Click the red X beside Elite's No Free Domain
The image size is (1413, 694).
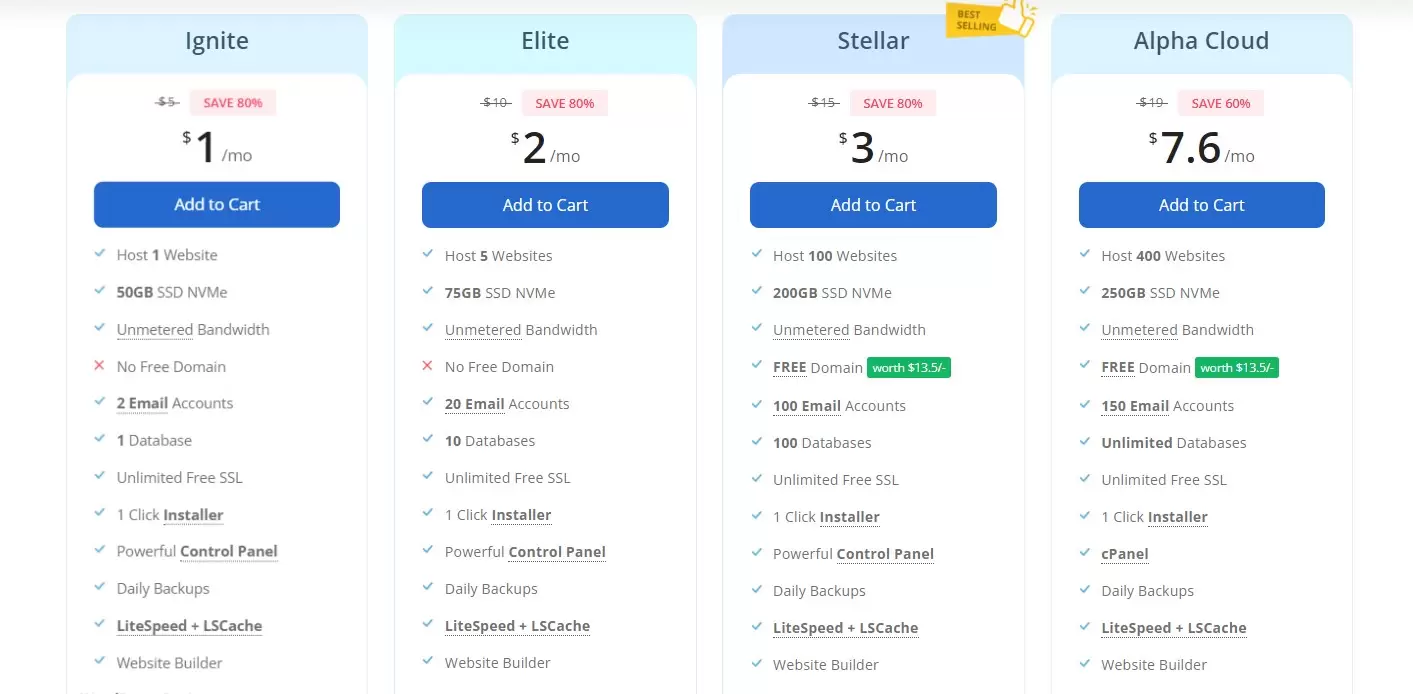click(x=427, y=366)
